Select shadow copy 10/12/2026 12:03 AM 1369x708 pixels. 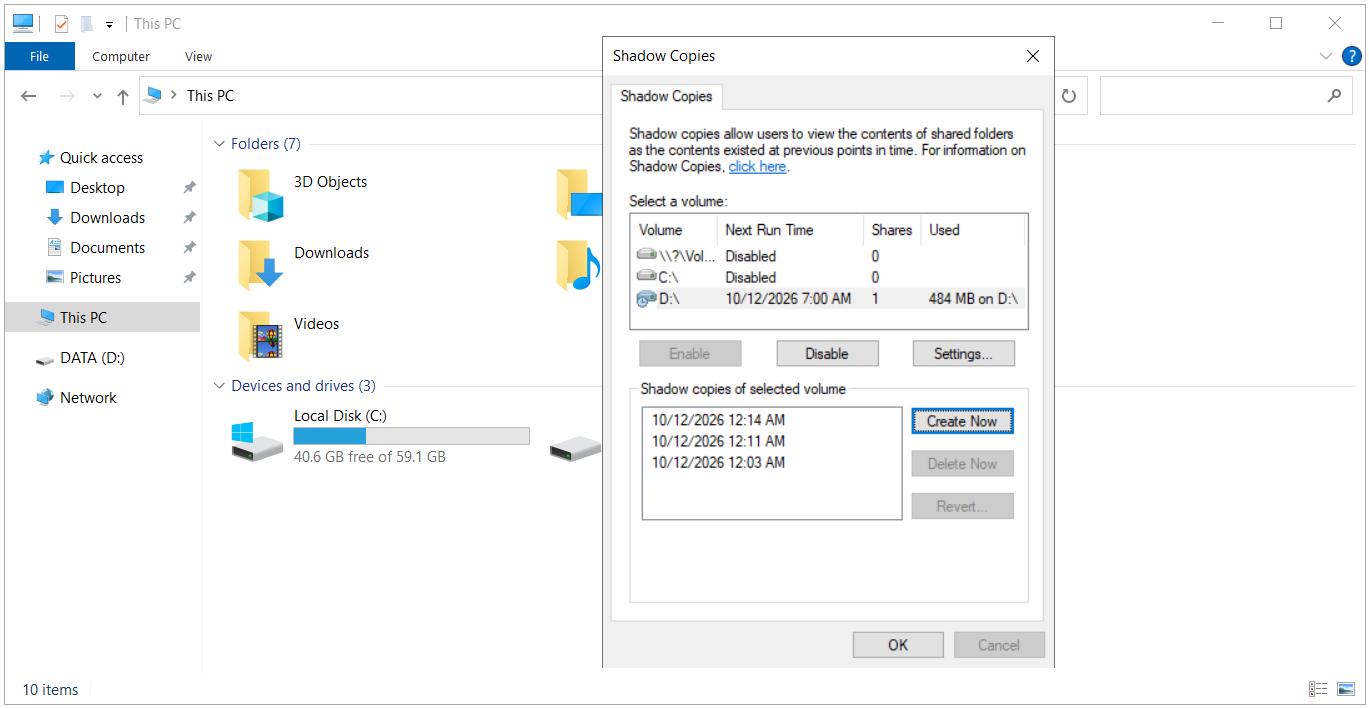point(718,462)
